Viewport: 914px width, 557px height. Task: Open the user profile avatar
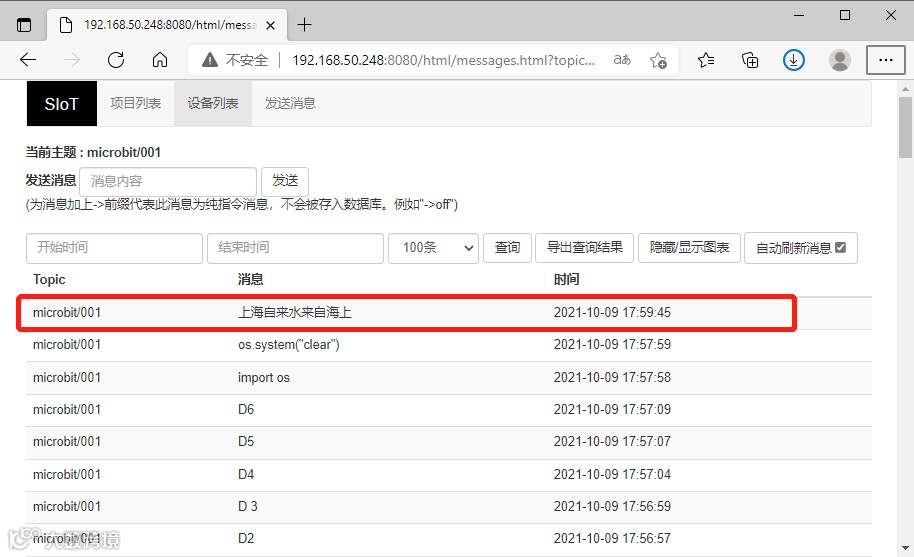(x=839, y=59)
